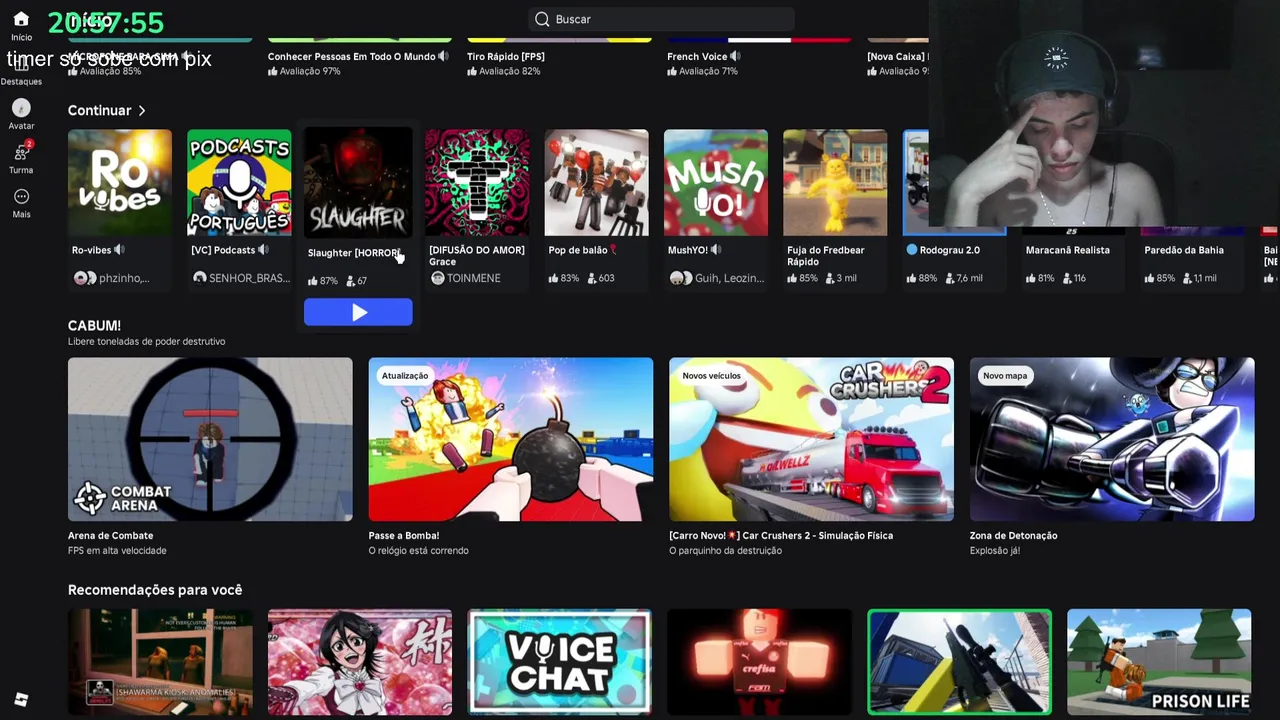Open the Passe a Bomba featured card

click(x=511, y=439)
